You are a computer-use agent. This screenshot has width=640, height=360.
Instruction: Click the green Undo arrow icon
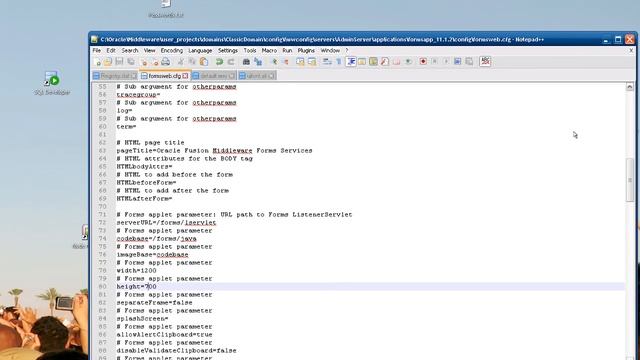[219, 62]
